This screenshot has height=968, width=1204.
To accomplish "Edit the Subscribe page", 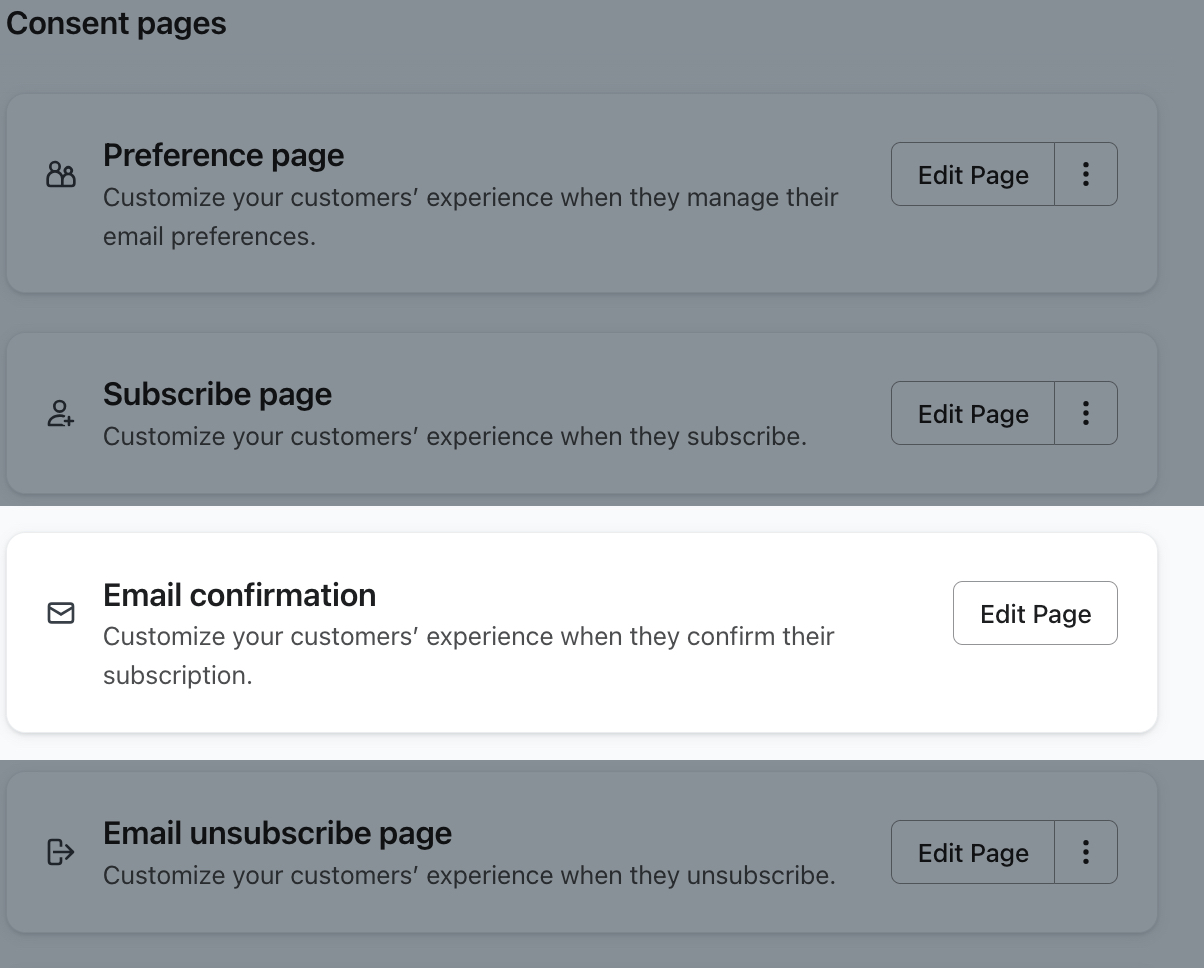I will click(x=972, y=413).
